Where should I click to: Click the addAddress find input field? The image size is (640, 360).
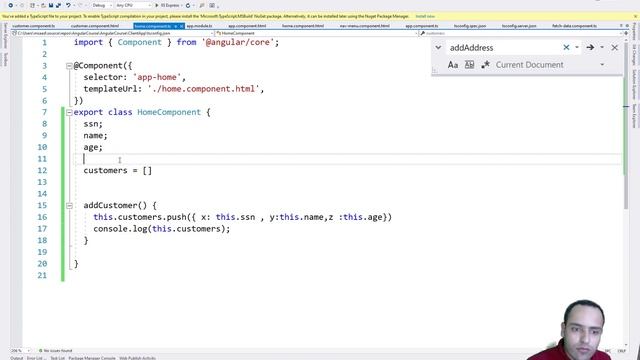[504, 48]
